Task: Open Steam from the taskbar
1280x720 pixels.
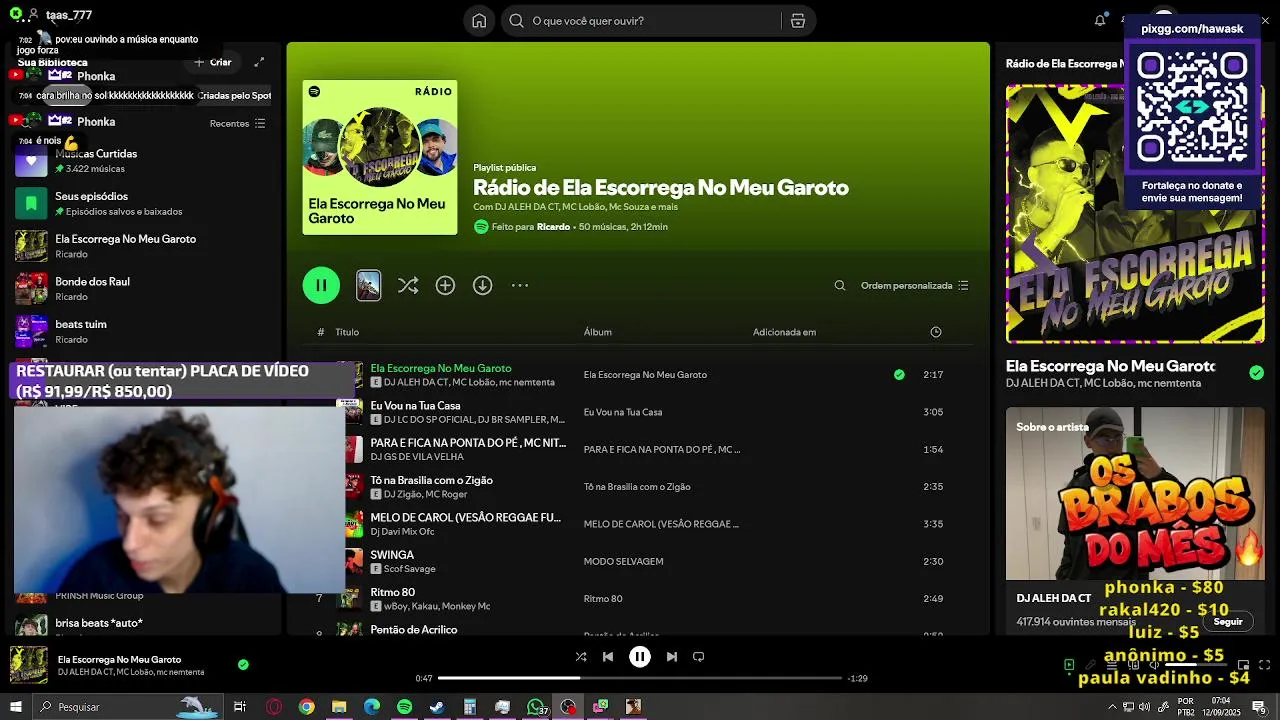Action: coord(437,707)
